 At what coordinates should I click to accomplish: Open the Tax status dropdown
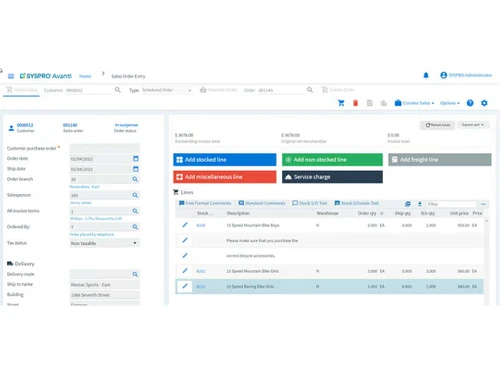(104, 243)
